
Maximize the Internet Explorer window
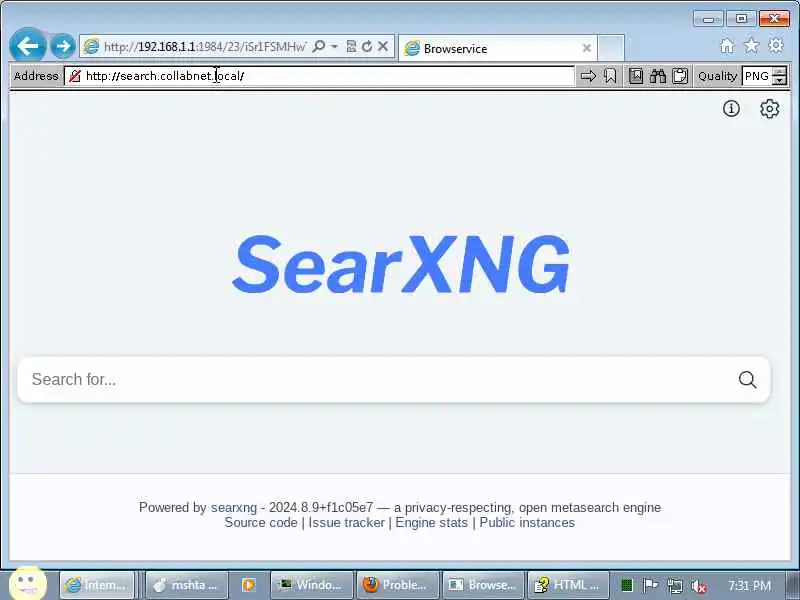tap(741, 19)
